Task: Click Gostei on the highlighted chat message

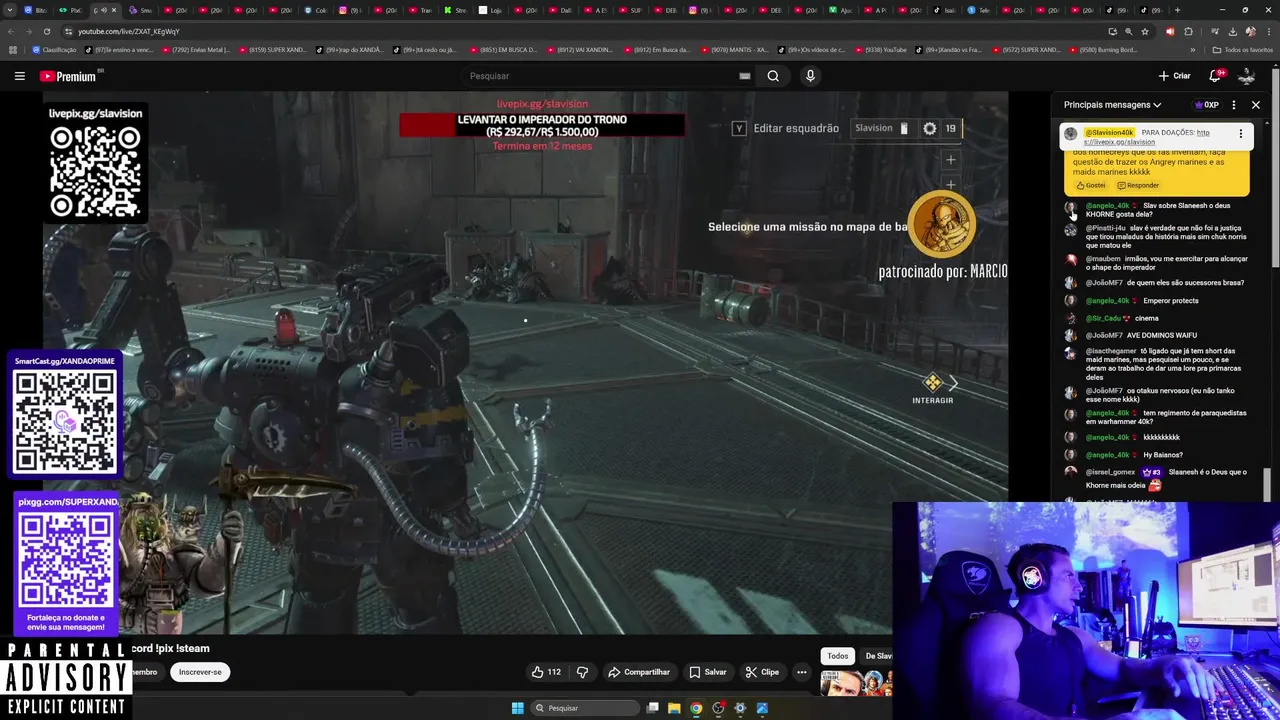Action: 1091,185
